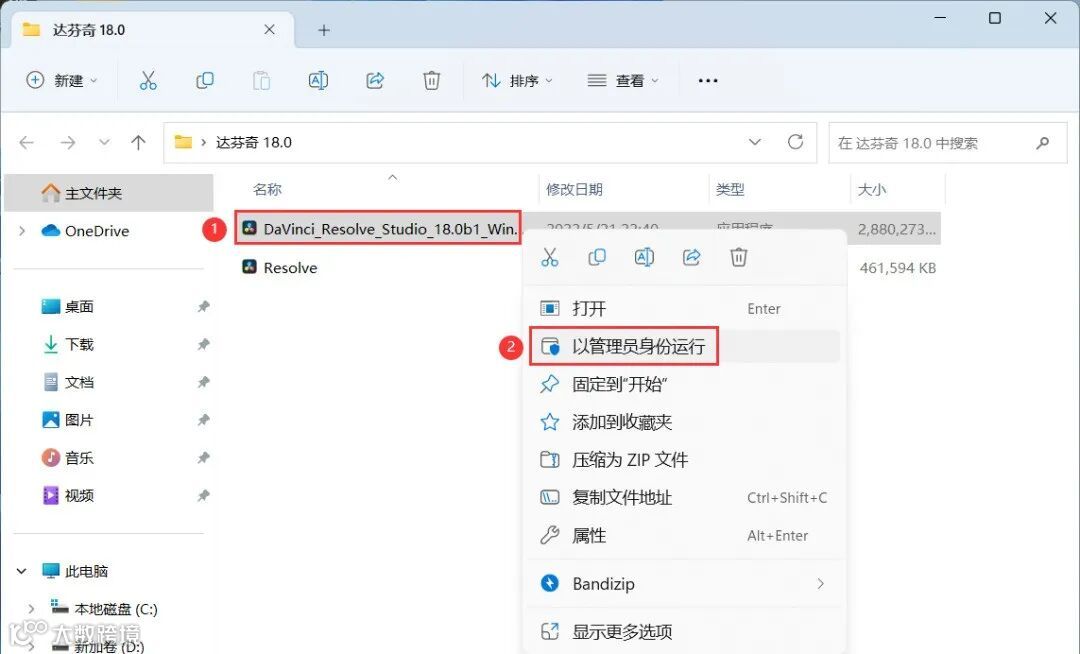Click Cut icon in the context menu
Image resolution: width=1080 pixels, height=654 pixels.
click(x=550, y=257)
